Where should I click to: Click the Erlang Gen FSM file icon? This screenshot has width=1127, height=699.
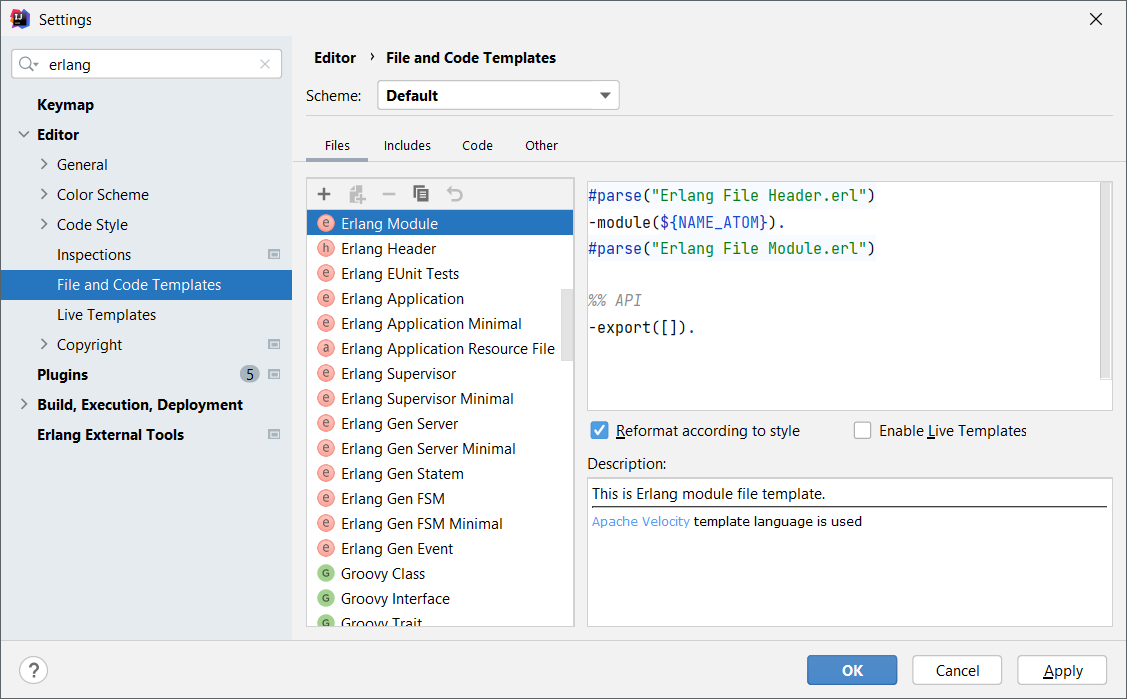(x=326, y=499)
